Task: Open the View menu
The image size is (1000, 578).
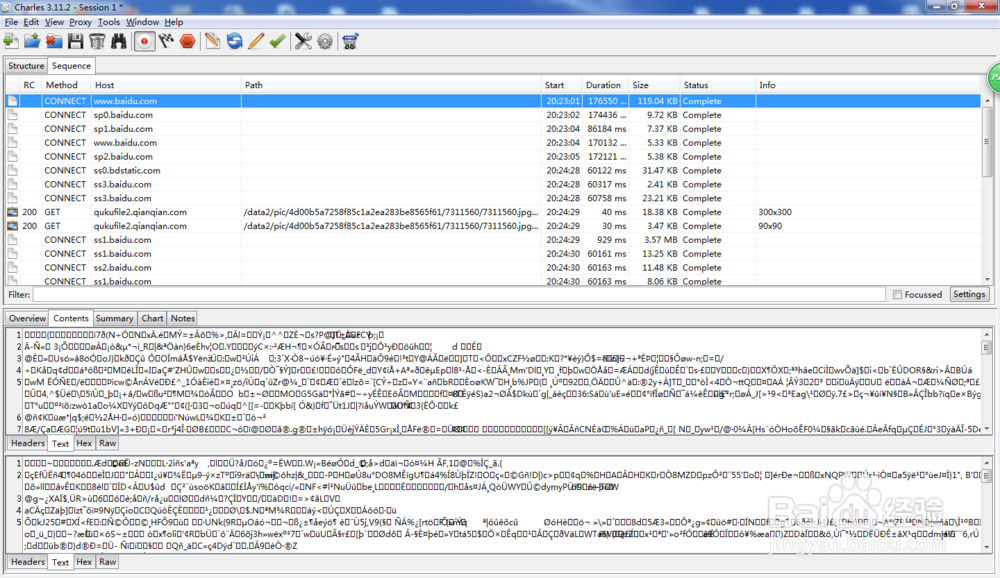Action: tap(54, 22)
